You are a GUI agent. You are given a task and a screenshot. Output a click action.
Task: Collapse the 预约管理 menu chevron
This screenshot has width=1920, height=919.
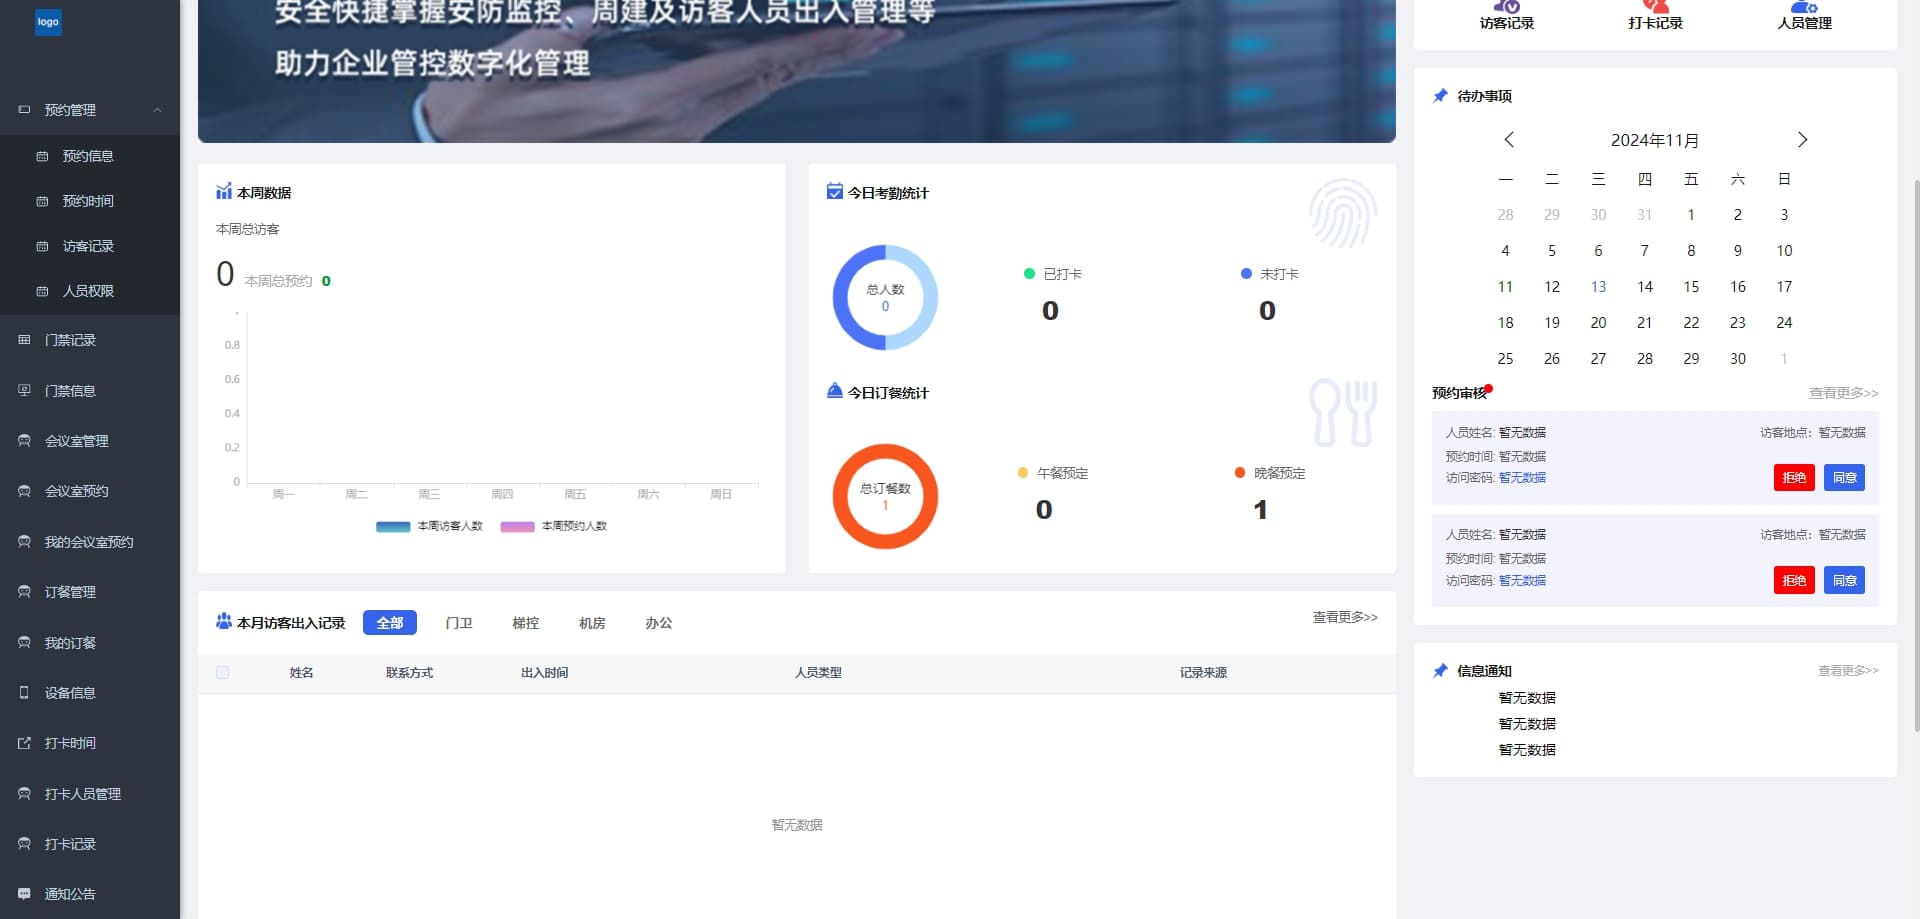[157, 110]
